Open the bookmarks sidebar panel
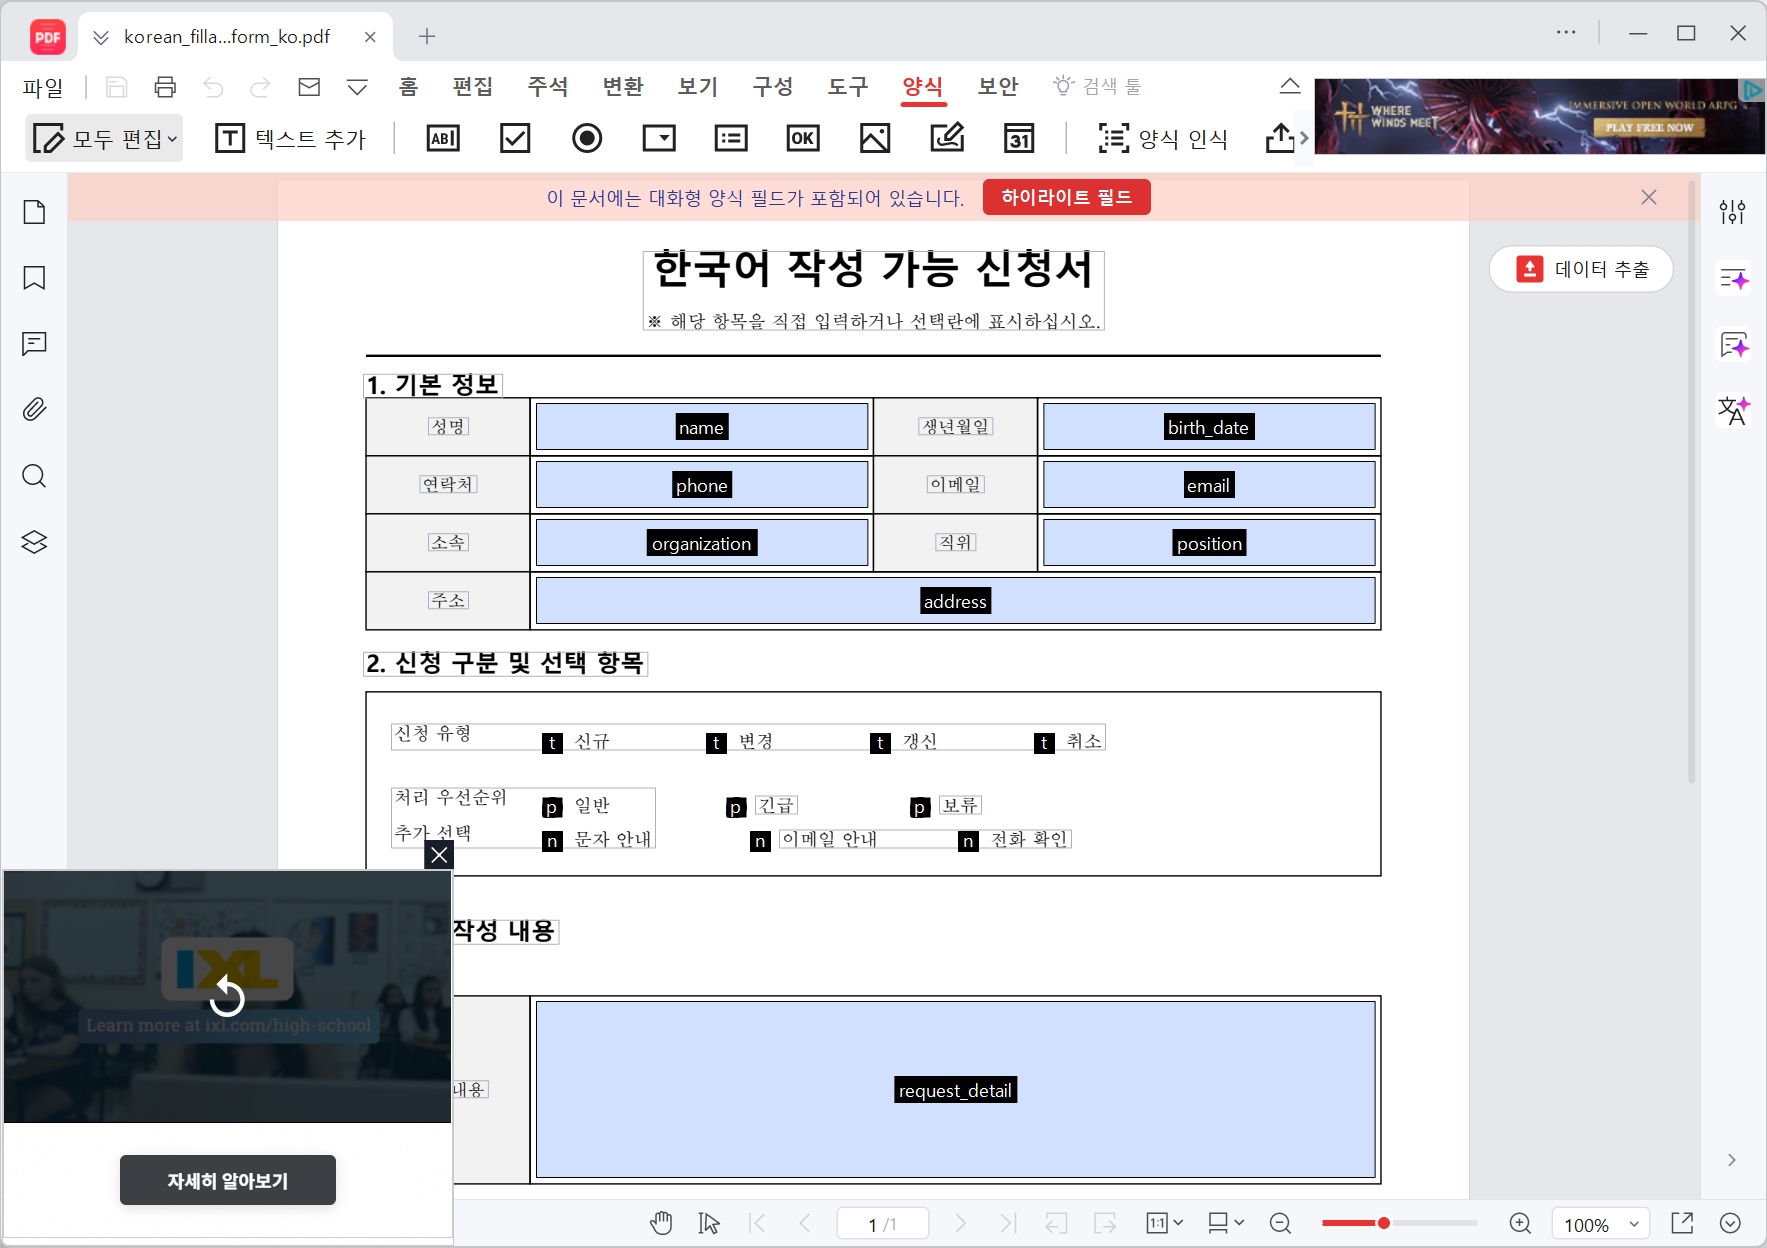This screenshot has height=1248, width=1767. click(35, 278)
